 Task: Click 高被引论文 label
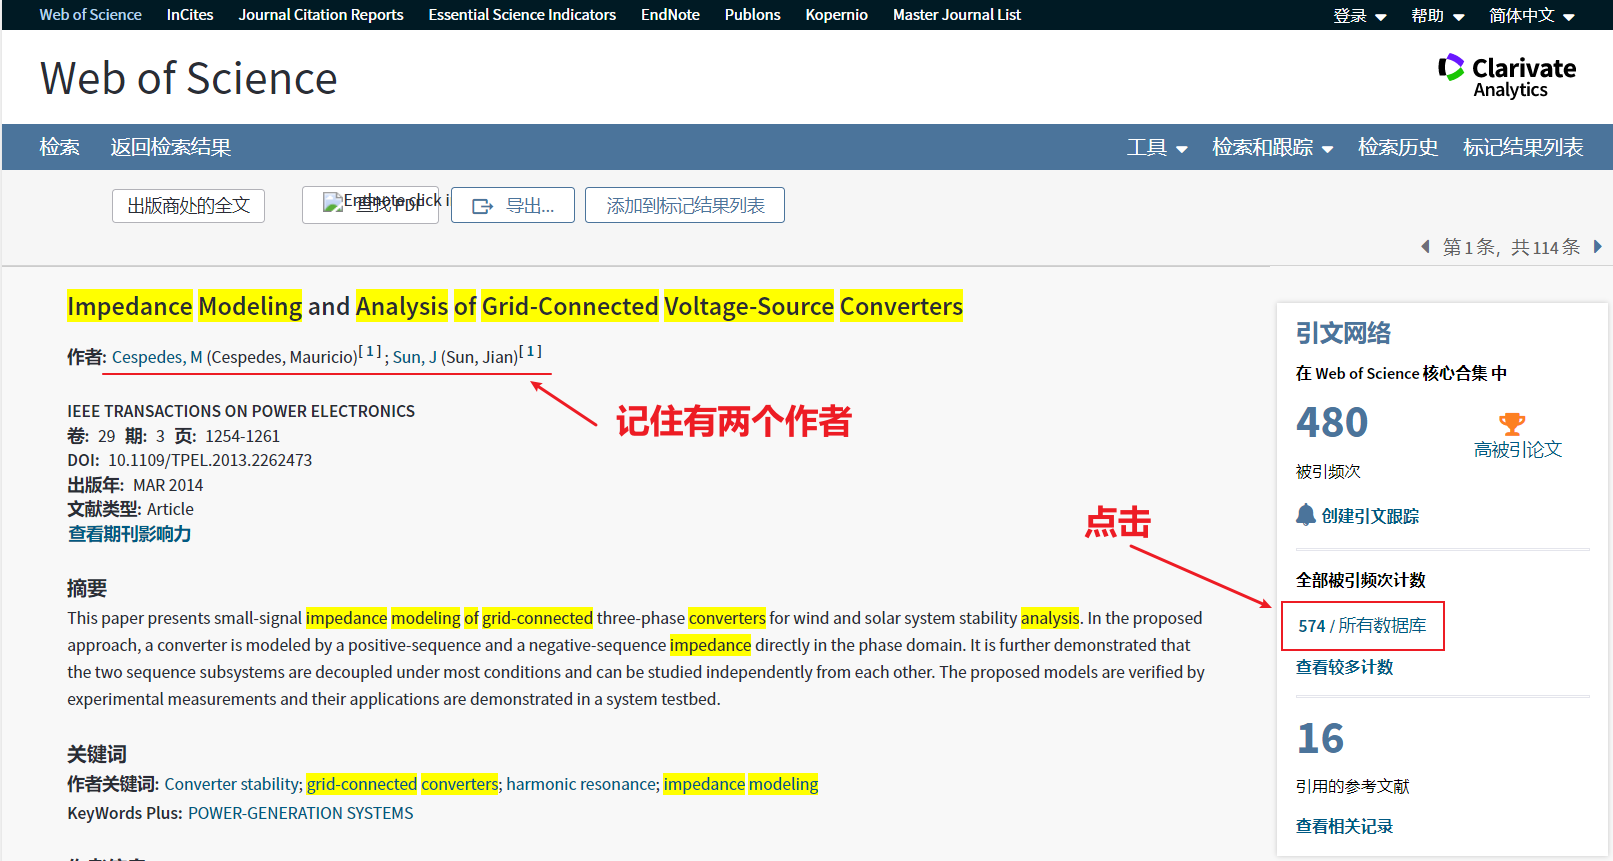[1518, 450]
